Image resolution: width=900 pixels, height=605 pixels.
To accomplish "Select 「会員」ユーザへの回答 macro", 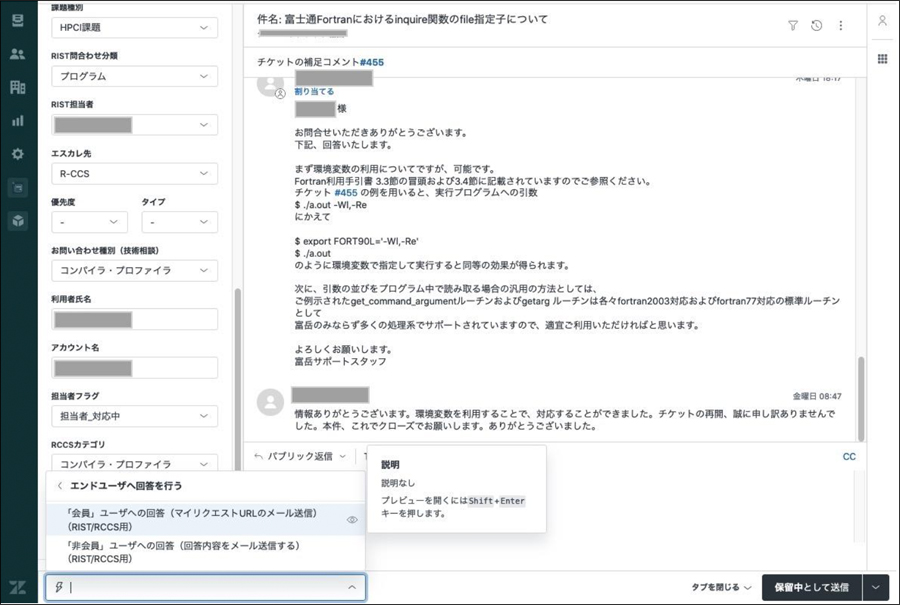I will click(x=205, y=519).
